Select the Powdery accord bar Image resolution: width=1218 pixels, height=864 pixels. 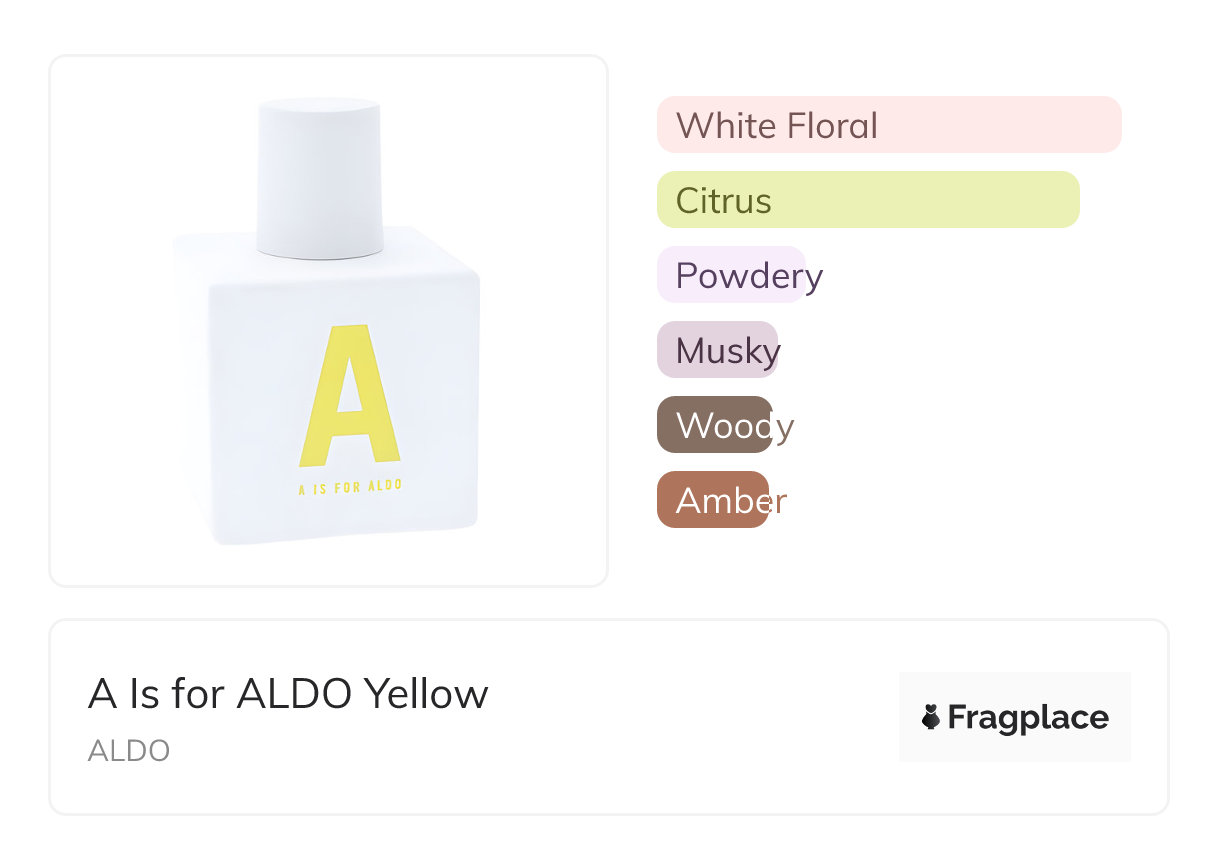coord(732,275)
